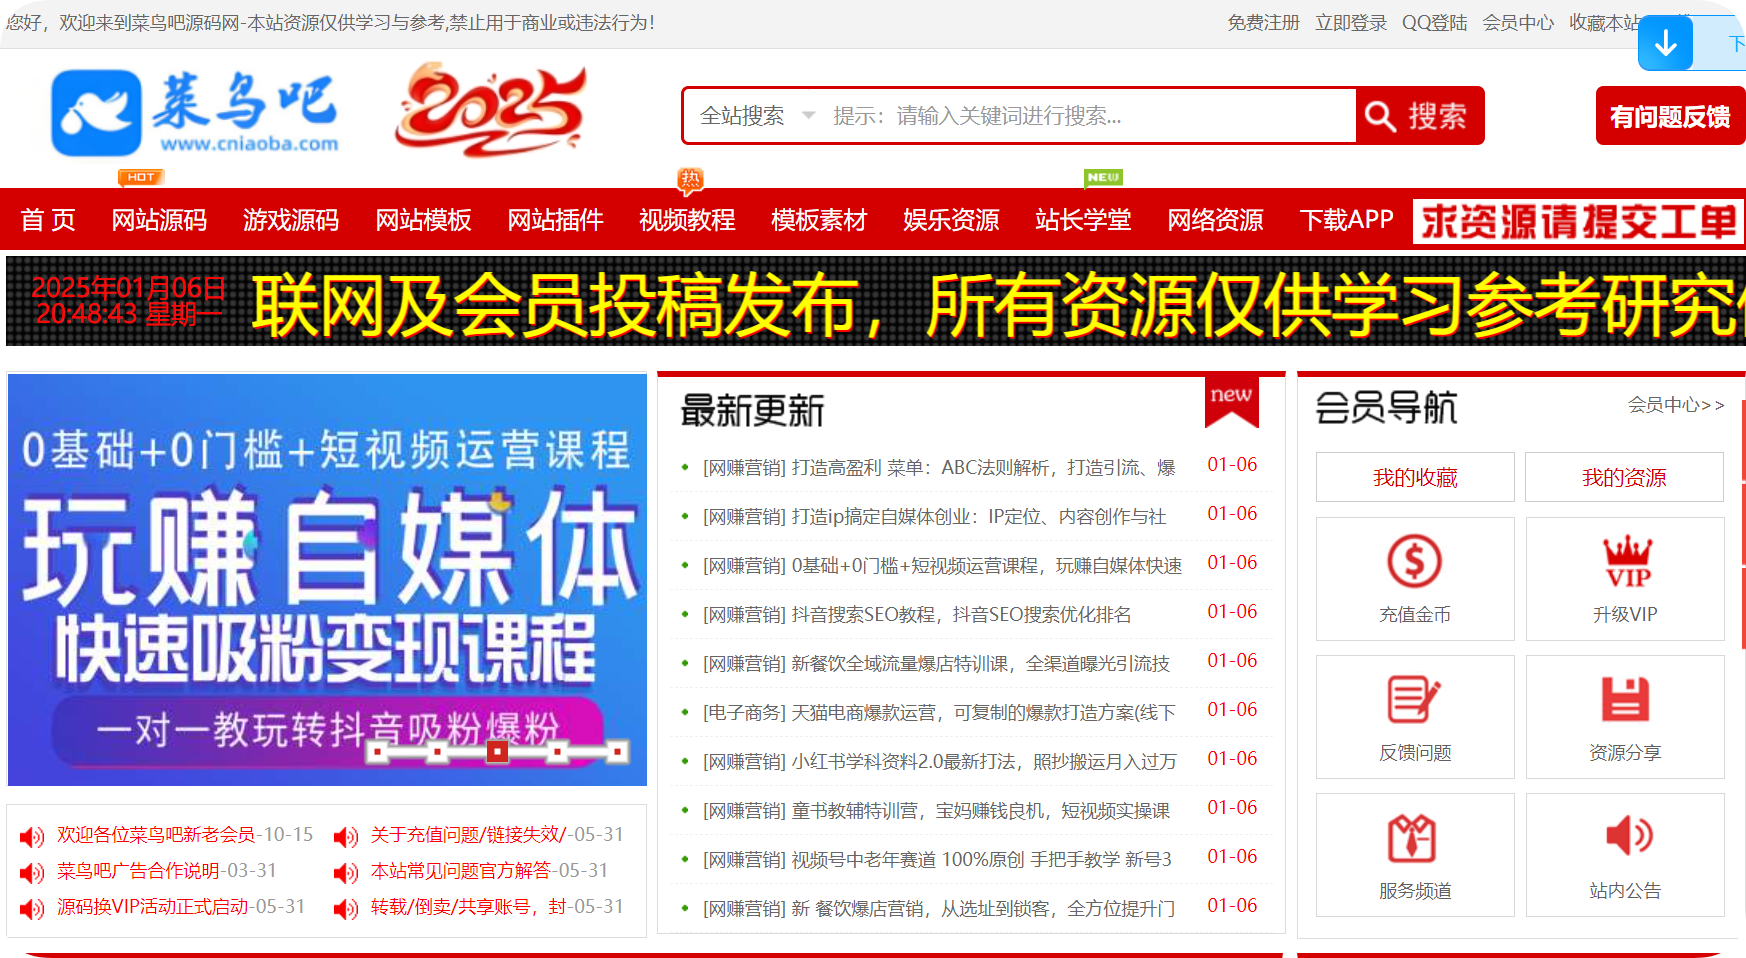The image size is (1746, 958).
Task: Click the blue download arrow icon
Action: [1665, 43]
